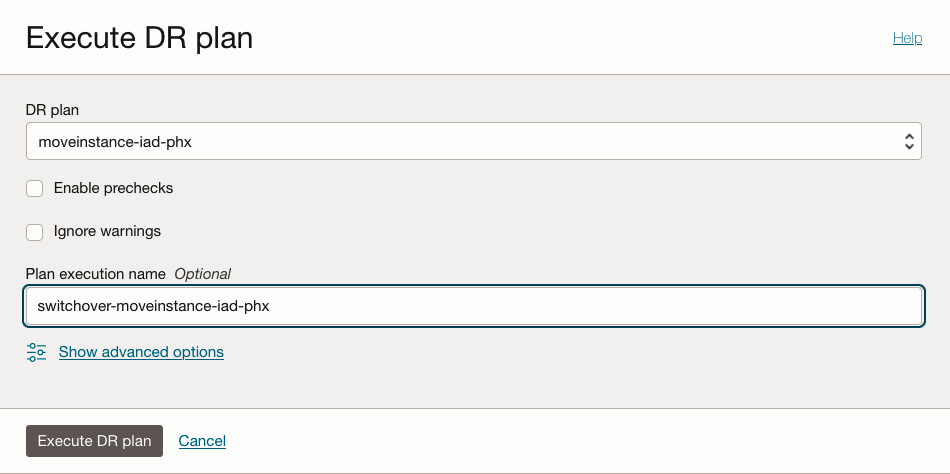This screenshot has height=474, width=950.
Task: Tick the Ignore warnings checkbox
Action: [35, 232]
